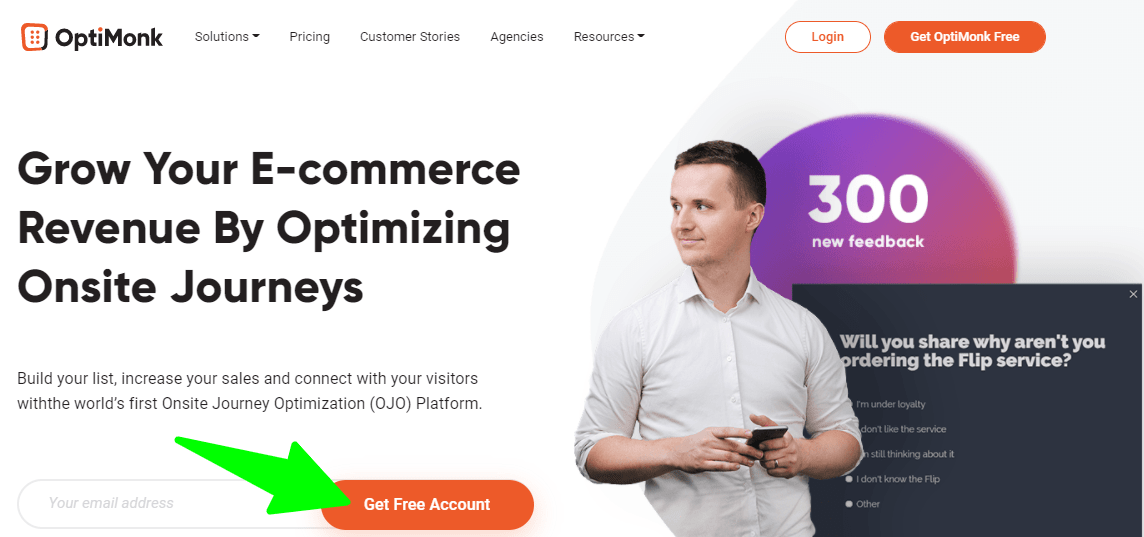Image resolution: width=1144 pixels, height=537 pixels.
Task: Select "I'm under loyalty" radio option
Action: tap(886, 404)
